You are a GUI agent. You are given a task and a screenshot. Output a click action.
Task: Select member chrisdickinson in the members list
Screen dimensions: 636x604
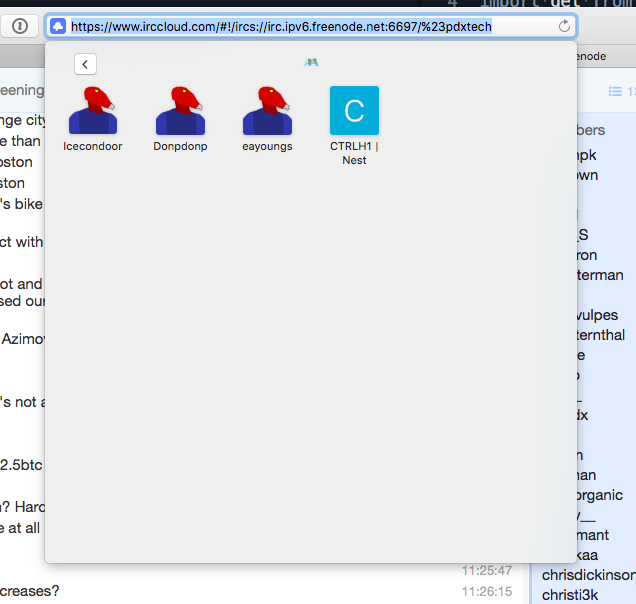click(x=588, y=575)
